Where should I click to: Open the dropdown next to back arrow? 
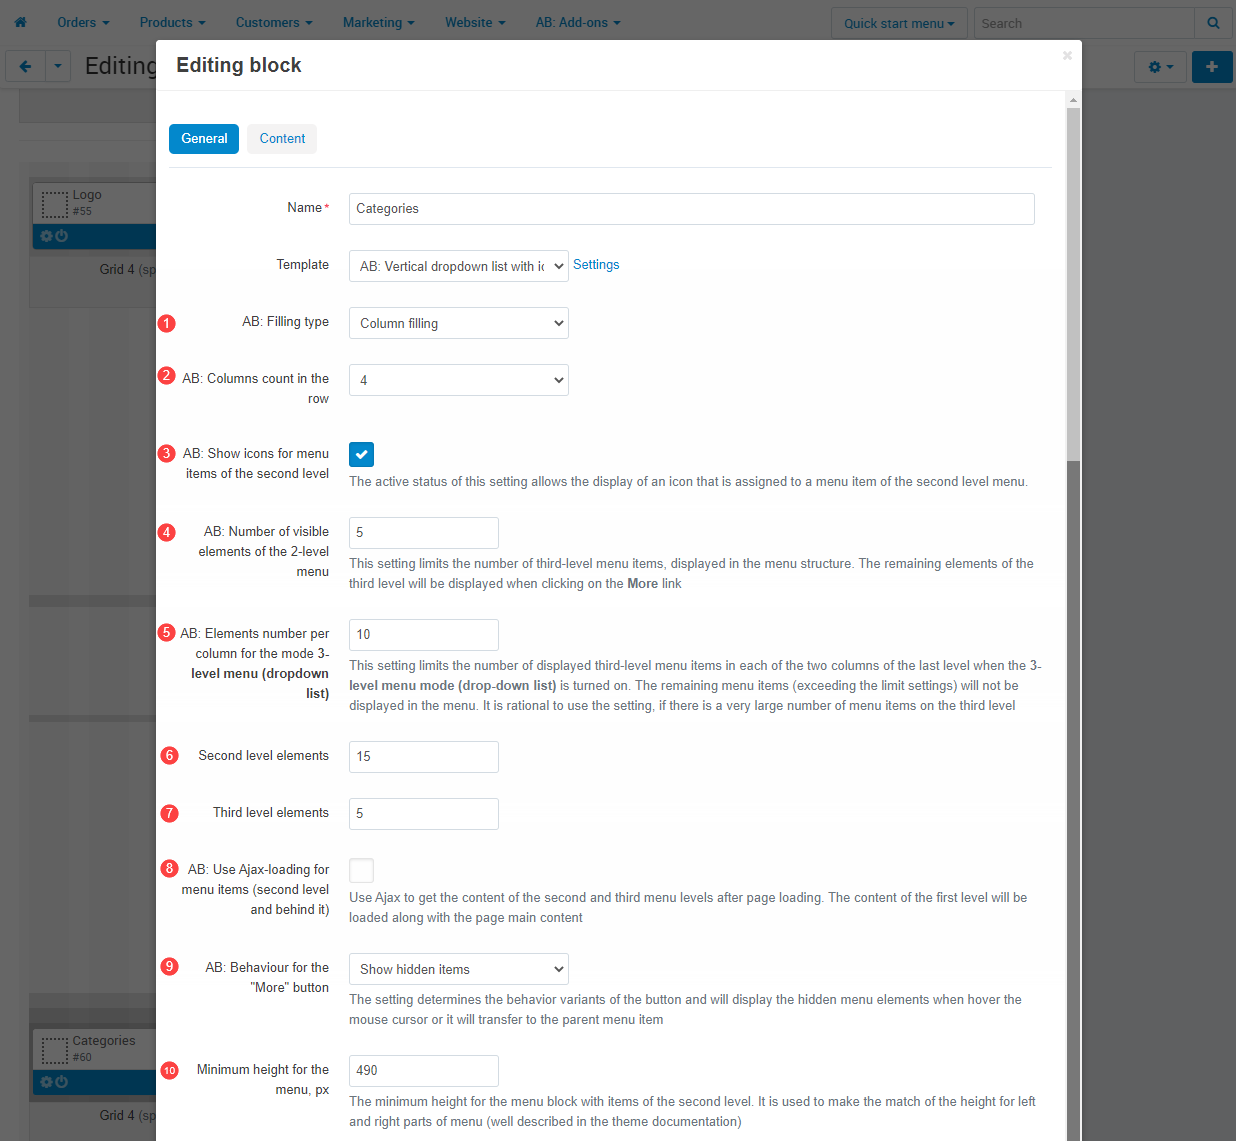coord(58,66)
